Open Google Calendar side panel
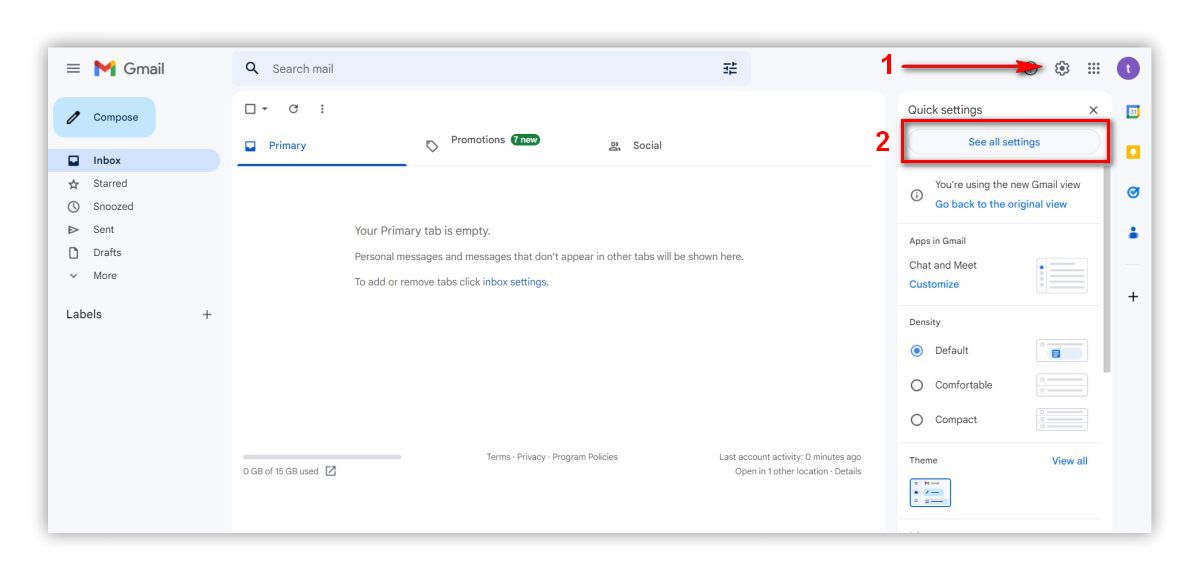1199x581 pixels. [x=1133, y=112]
